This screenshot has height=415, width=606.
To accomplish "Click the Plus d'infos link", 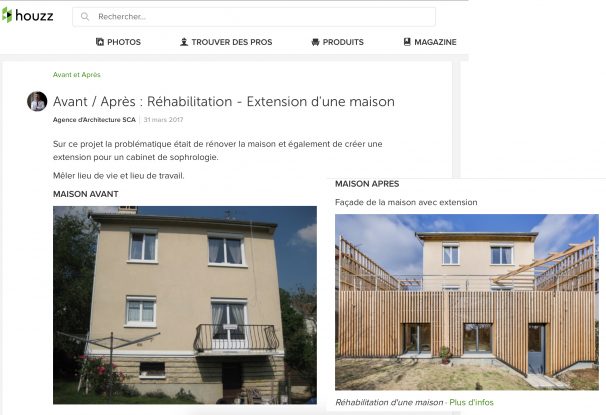I will 471,402.
